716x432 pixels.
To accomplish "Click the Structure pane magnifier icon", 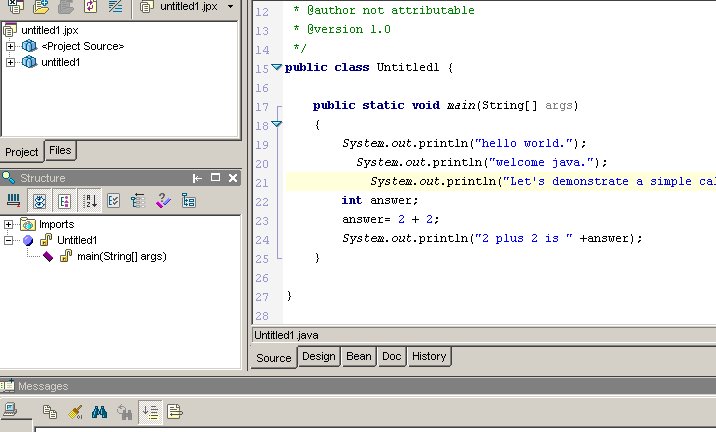I will click(8, 178).
